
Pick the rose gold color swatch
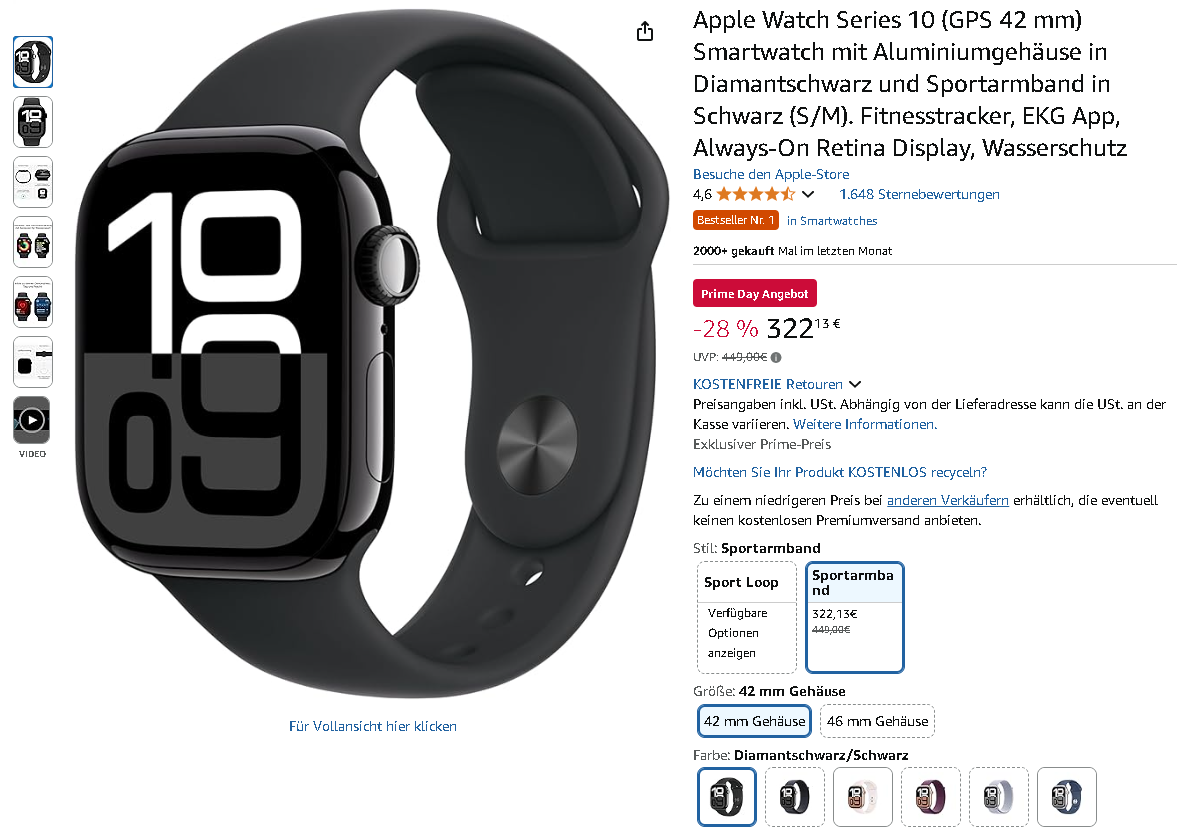coord(862,796)
